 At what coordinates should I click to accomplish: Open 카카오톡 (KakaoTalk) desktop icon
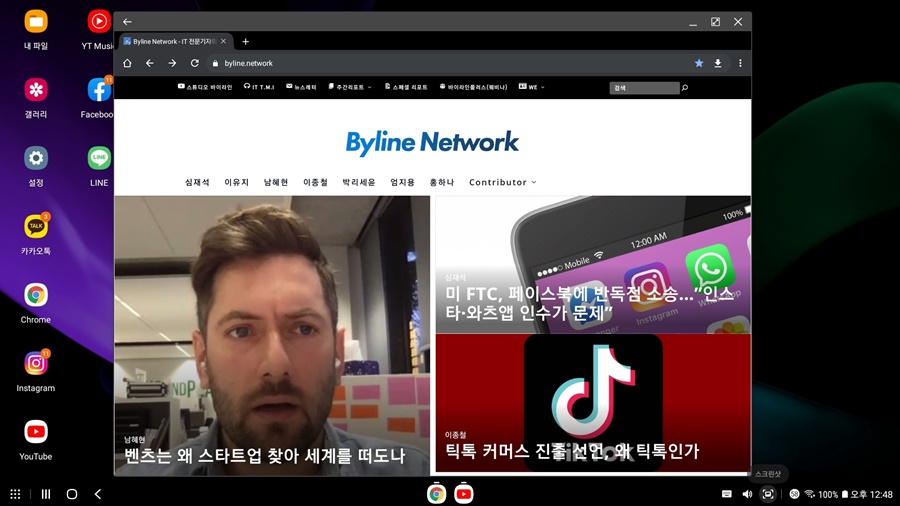coord(36,227)
